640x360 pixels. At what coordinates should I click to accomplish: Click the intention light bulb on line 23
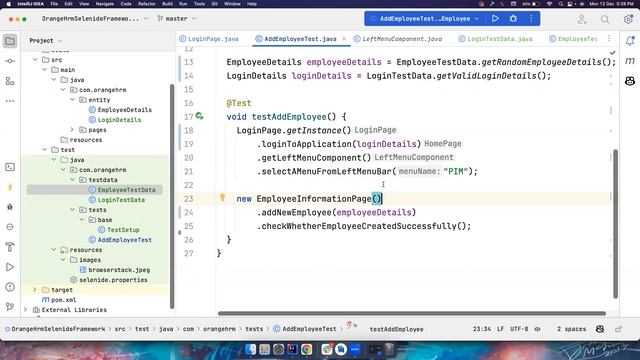point(222,198)
